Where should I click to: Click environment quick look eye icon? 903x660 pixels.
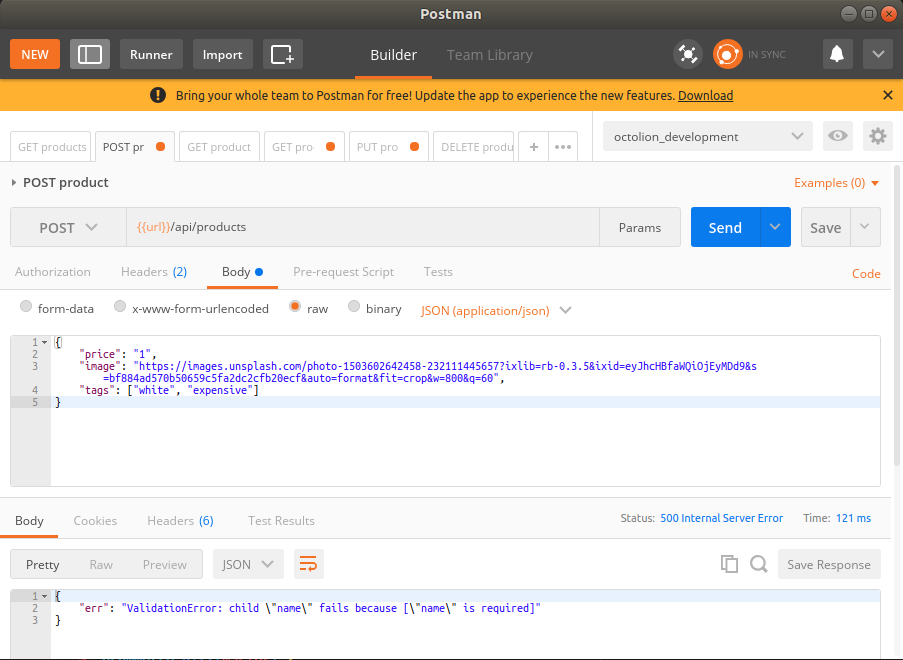[837, 136]
